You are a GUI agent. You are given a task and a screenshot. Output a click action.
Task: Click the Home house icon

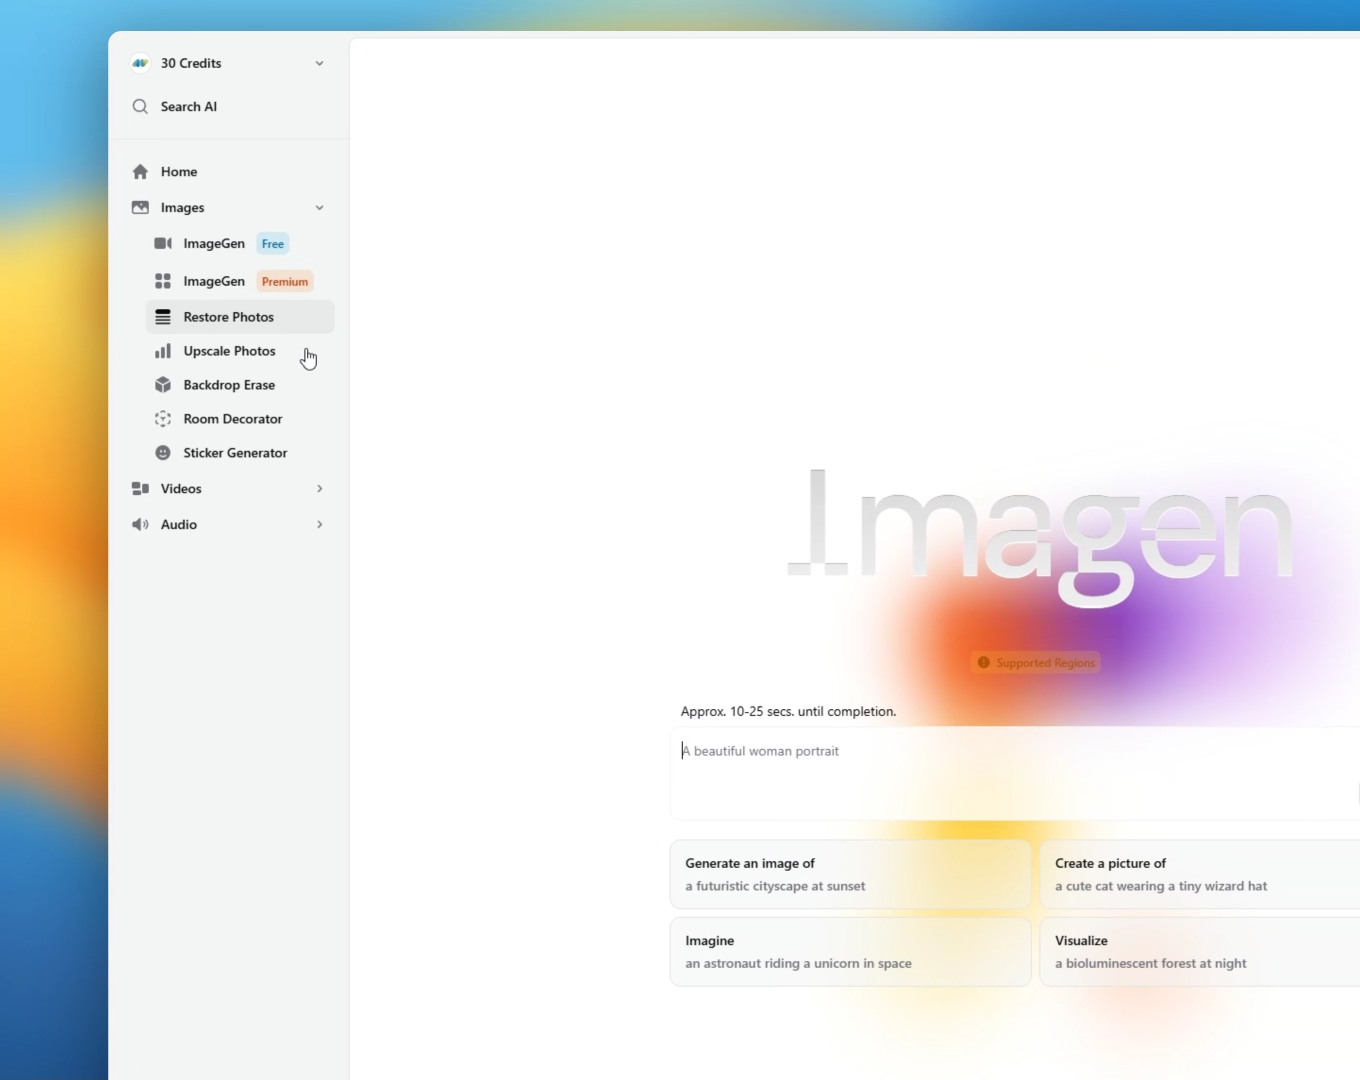tap(140, 172)
